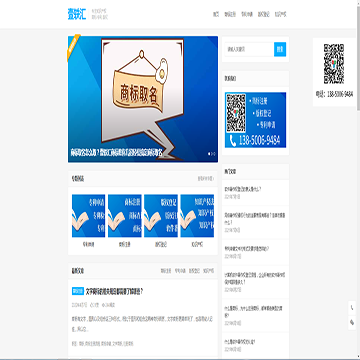The image size is (360, 360).
Task: Open the sixth hot article in sidebar
Action: [x=240, y=342]
